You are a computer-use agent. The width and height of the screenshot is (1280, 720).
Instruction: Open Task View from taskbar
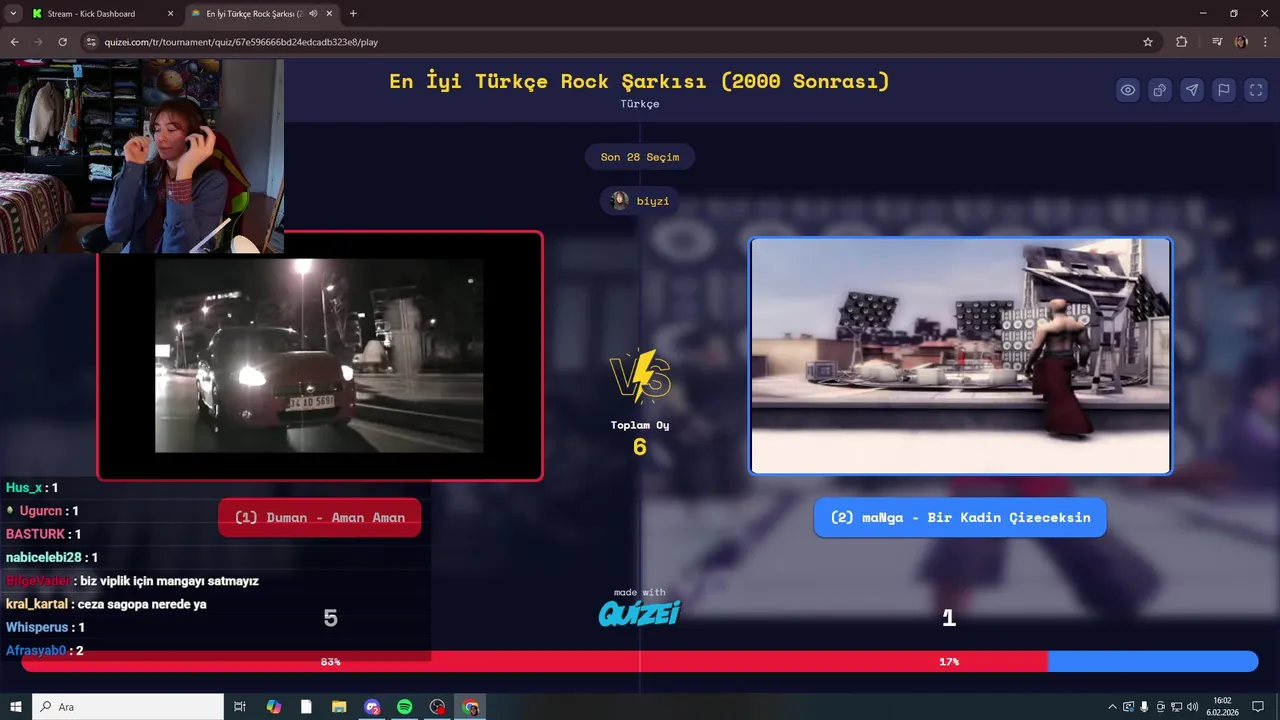[x=240, y=707]
